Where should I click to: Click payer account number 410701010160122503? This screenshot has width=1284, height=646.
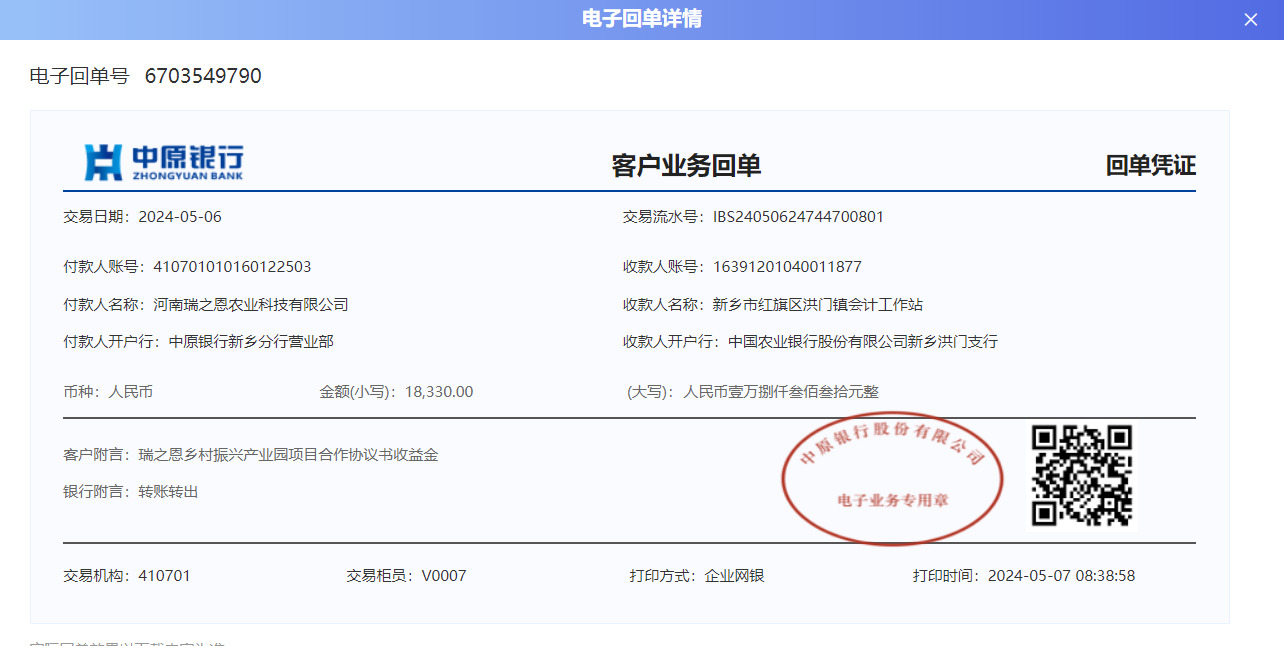(x=232, y=267)
